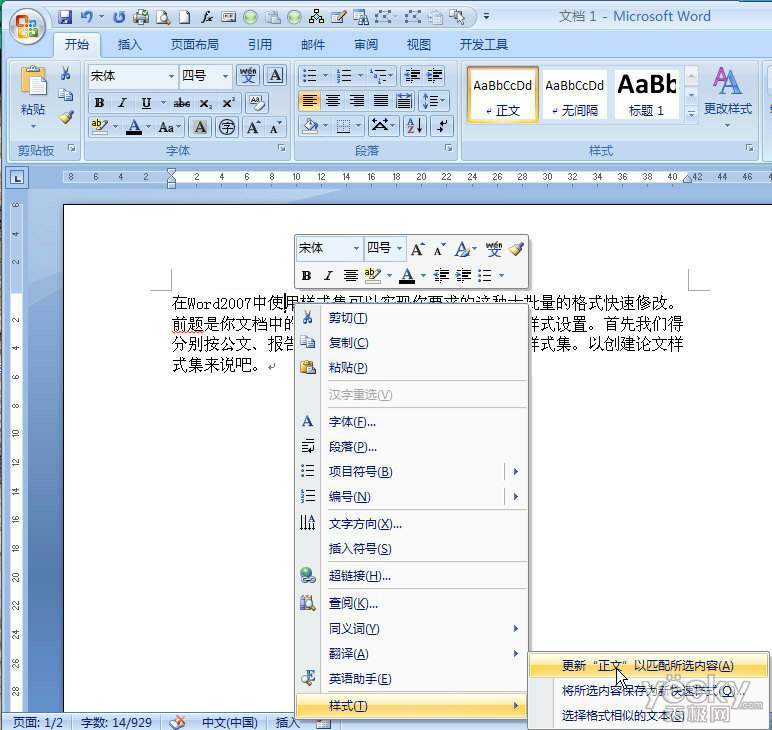Image resolution: width=772 pixels, height=730 pixels.
Task: Select 更新"正文"以匹配所选内容(A) submenu item
Action: pos(648,666)
